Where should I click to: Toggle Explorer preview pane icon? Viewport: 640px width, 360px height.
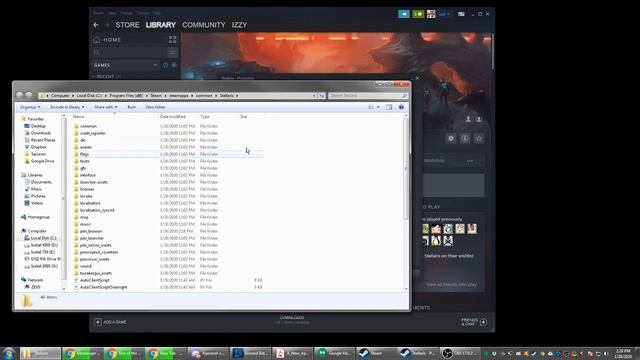(389, 107)
